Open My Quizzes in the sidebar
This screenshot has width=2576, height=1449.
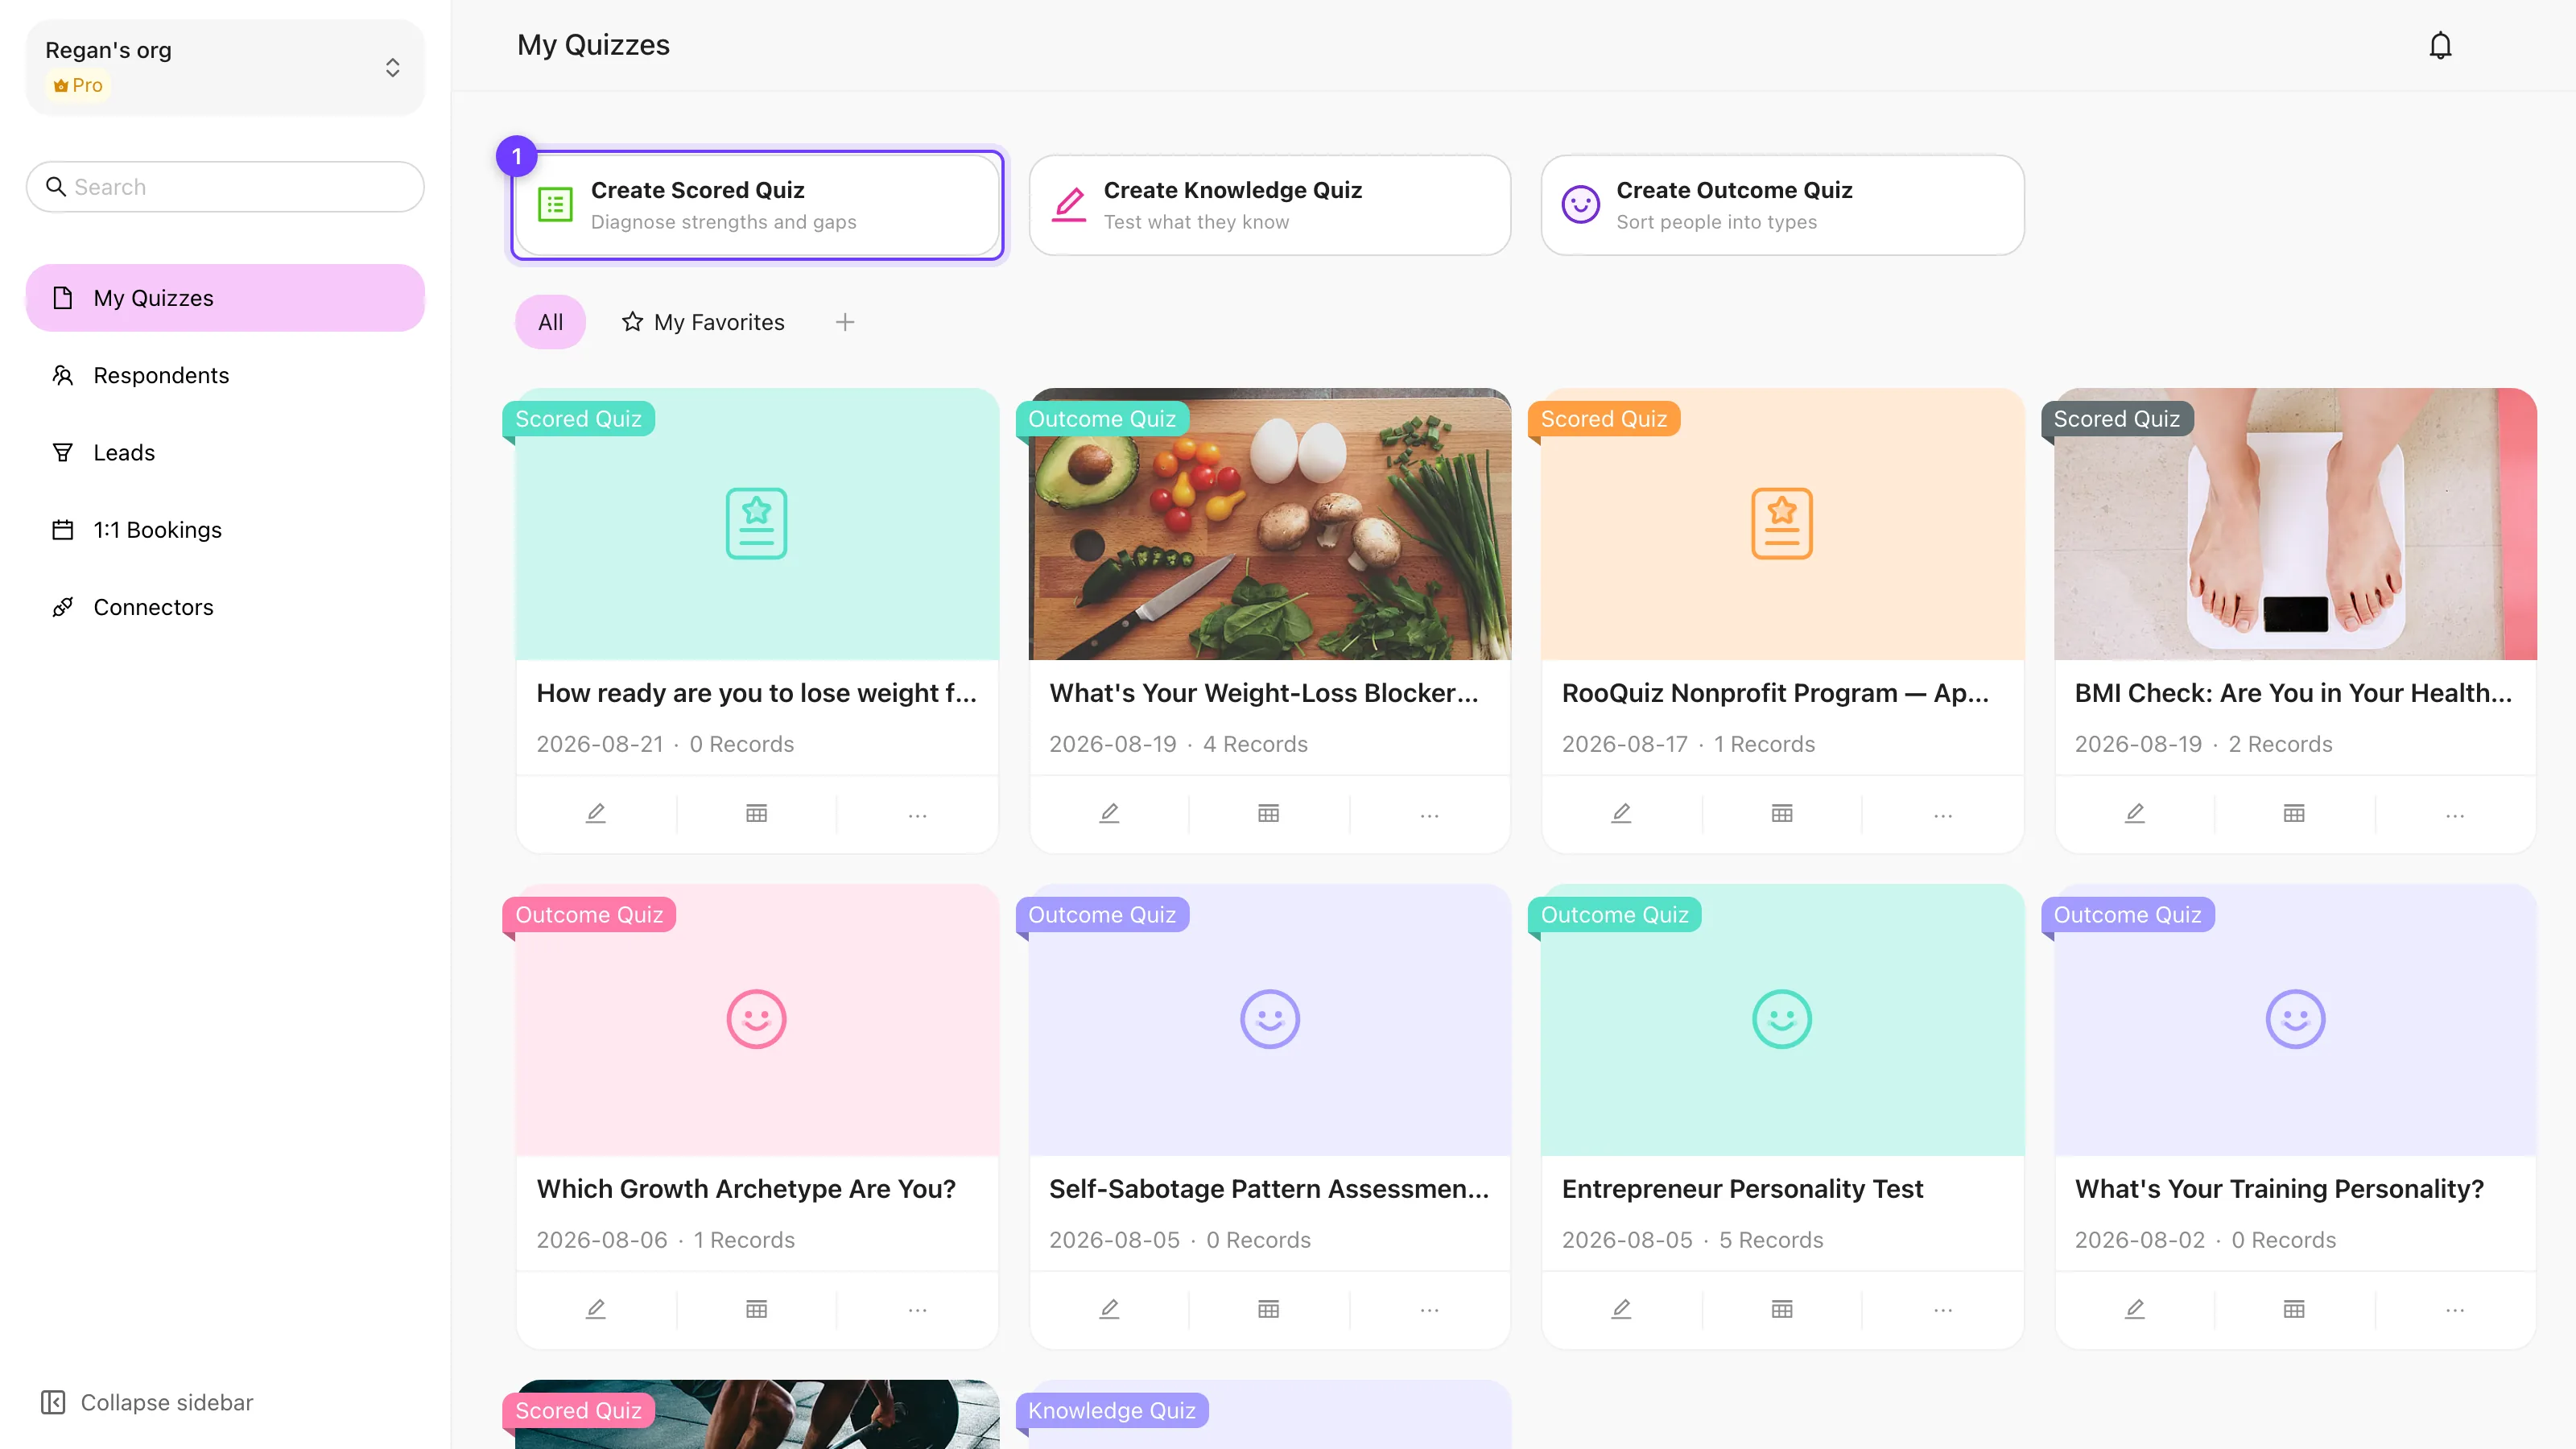[x=225, y=298]
